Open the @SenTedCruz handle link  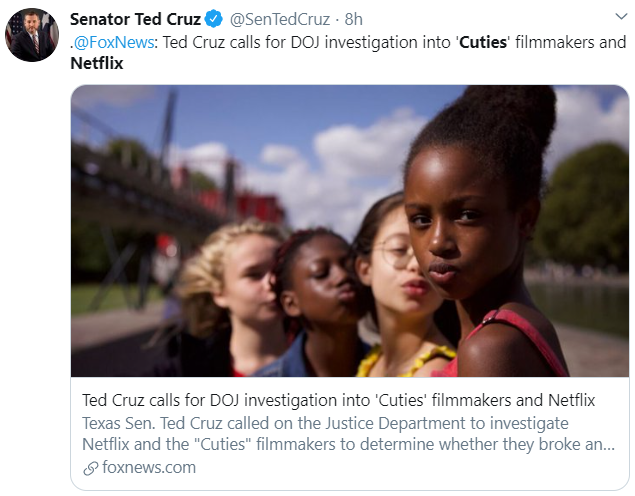click(x=279, y=18)
